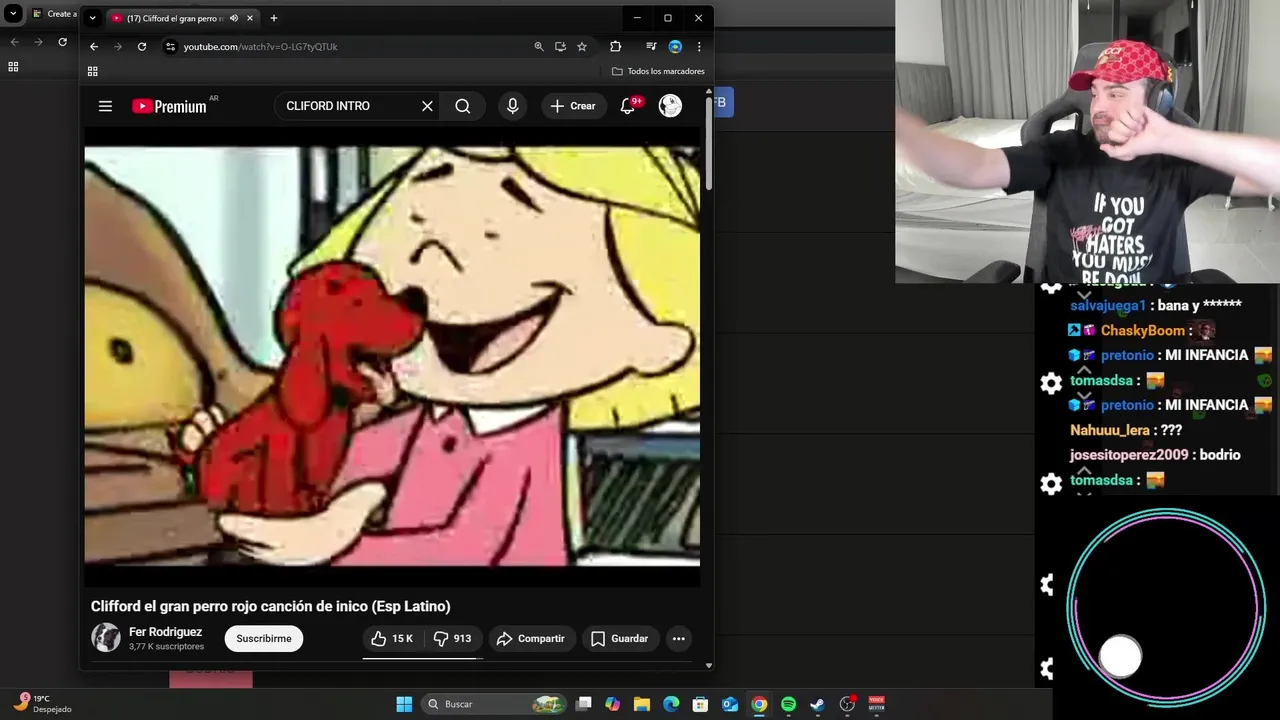Open the Crear upload menu
Image resolution: width=1280 pixels, height=720 pixels.
573,106
